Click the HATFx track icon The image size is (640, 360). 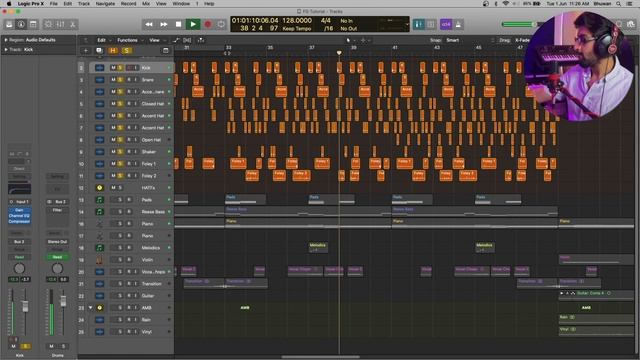point(99,188)
